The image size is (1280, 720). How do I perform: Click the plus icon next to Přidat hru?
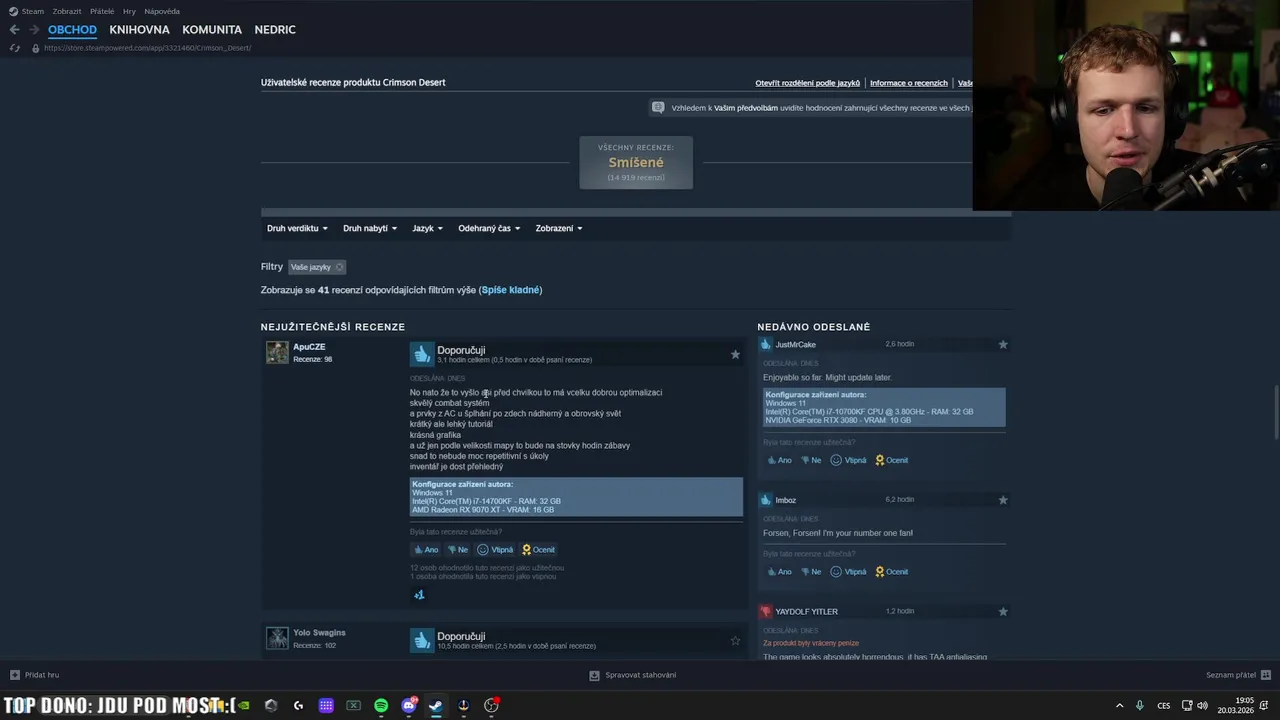click(x=14, y=675)
